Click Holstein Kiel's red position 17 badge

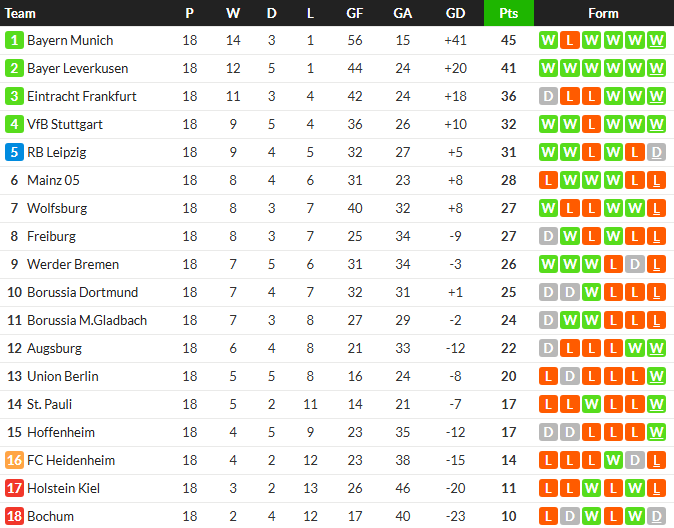click(x=14, y=489)
